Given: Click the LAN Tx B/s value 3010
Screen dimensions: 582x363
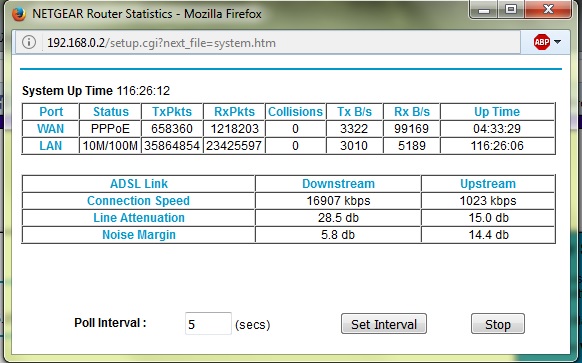Looking at the screenshot, I should pyautogui.click(x=354, y=146).
